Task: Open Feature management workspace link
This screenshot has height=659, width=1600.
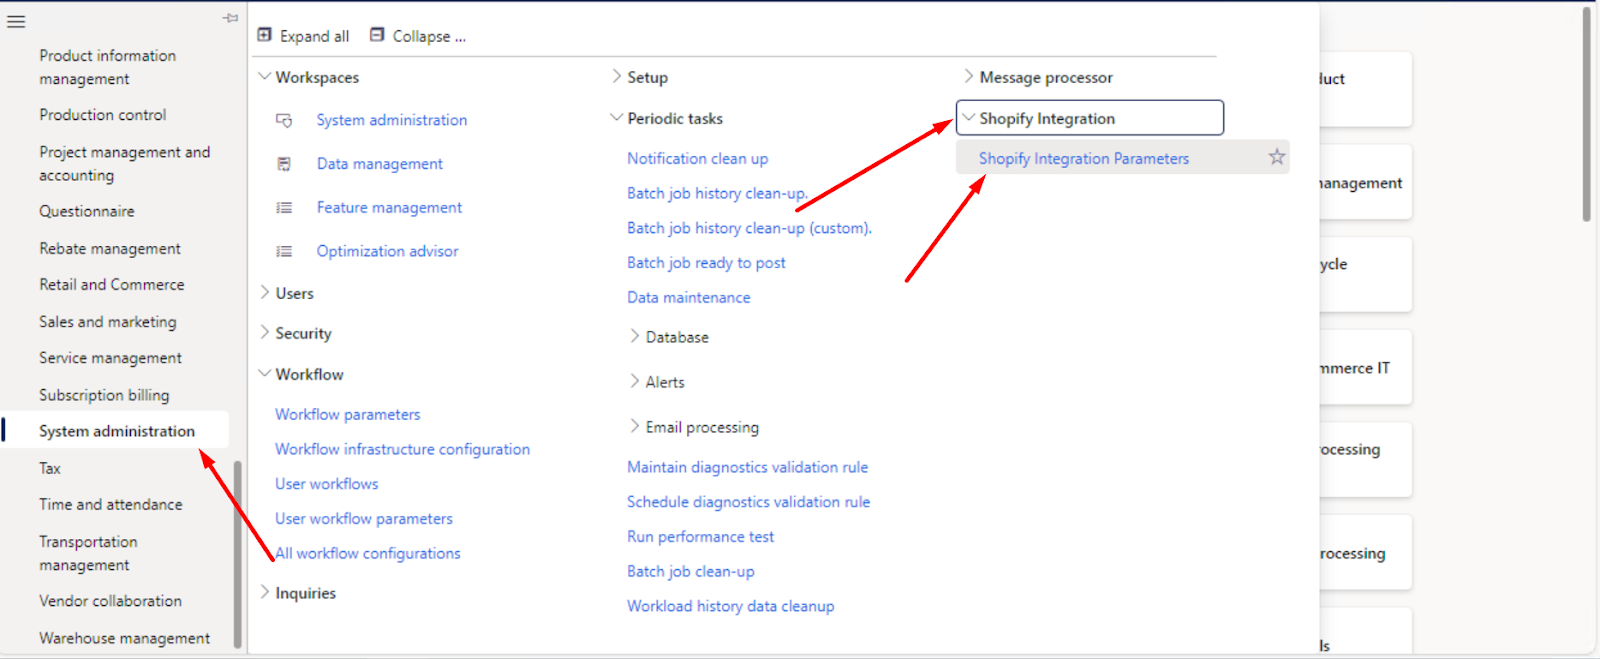Action: 389,208
